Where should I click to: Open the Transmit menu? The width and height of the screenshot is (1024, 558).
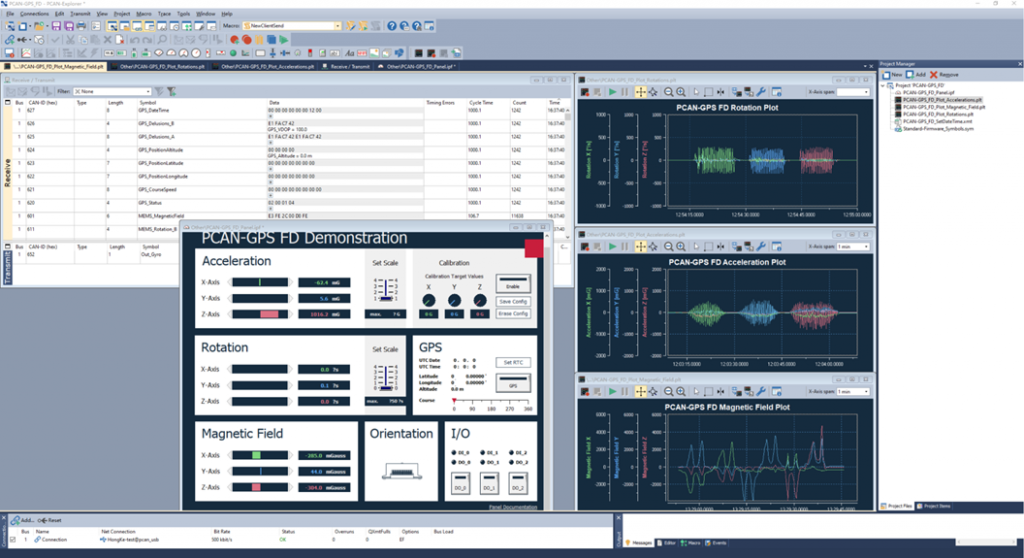[x=80, y=14]
